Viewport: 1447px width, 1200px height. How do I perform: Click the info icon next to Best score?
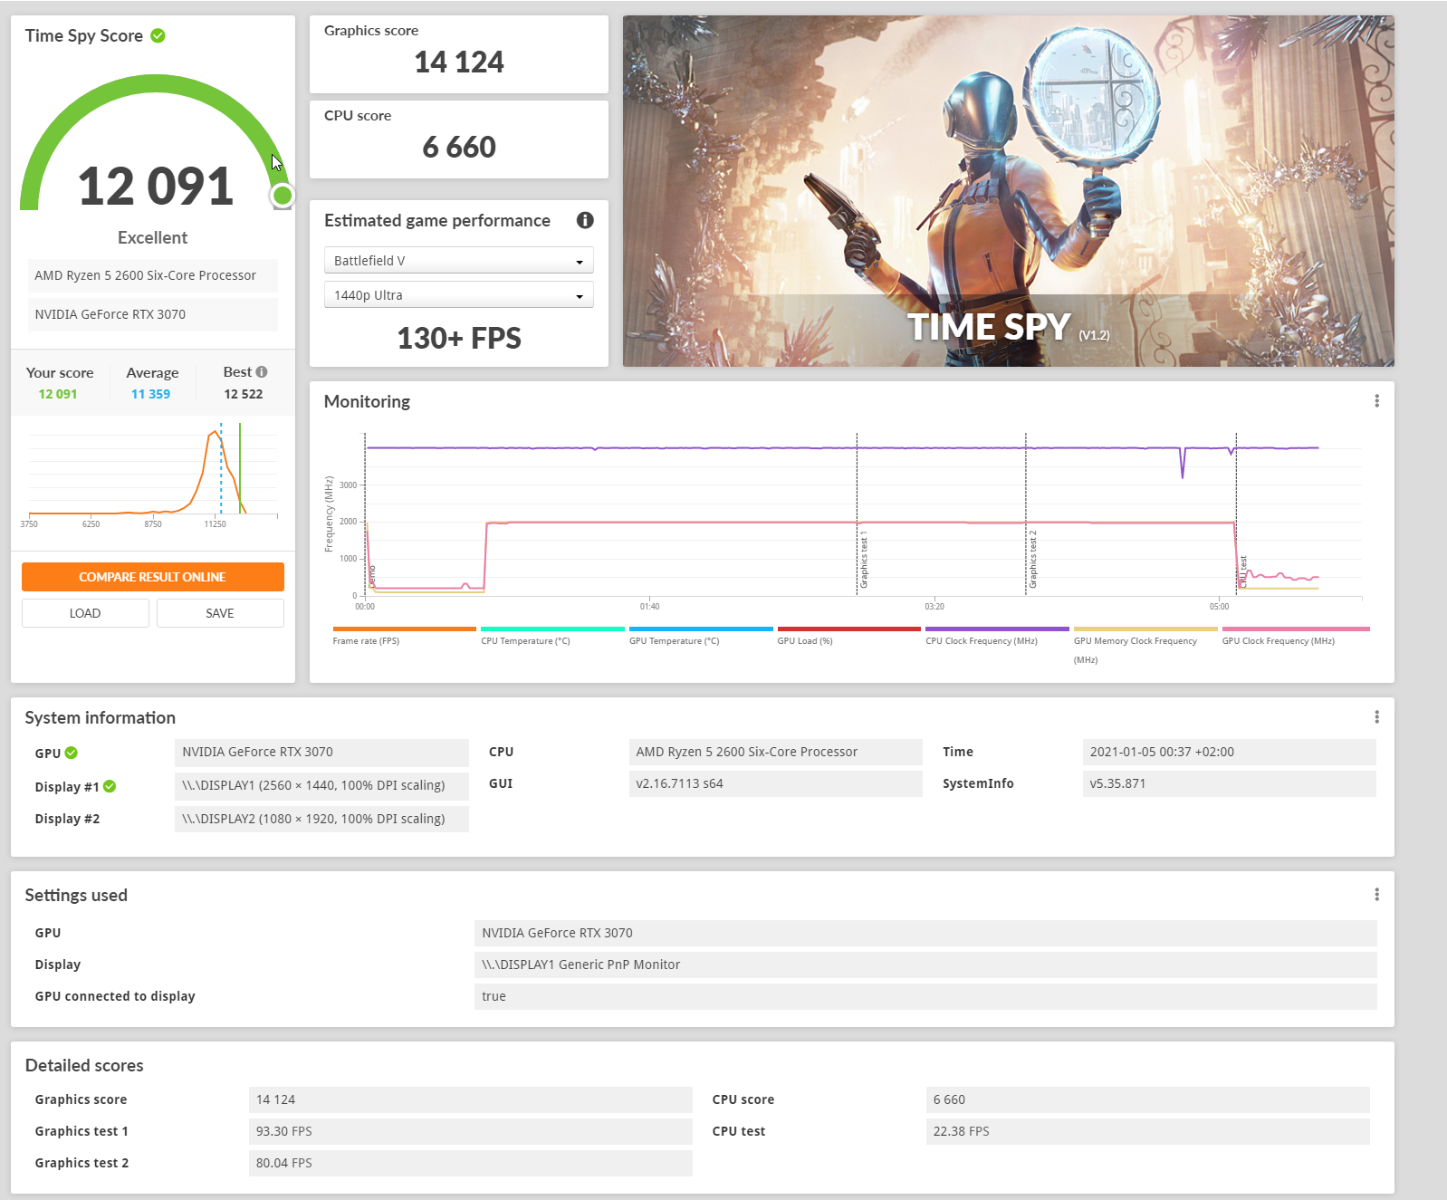coord(262,372)
